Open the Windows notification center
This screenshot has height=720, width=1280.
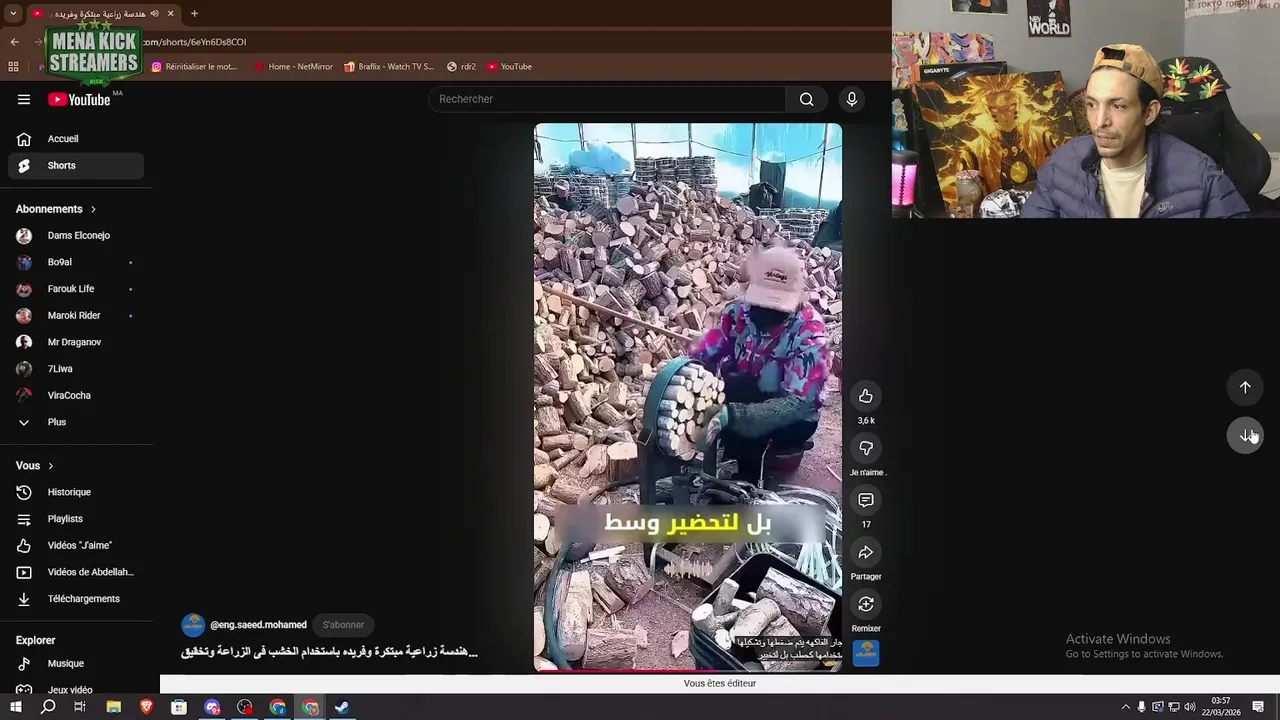pyautogui.click(x=1258, y=707)
